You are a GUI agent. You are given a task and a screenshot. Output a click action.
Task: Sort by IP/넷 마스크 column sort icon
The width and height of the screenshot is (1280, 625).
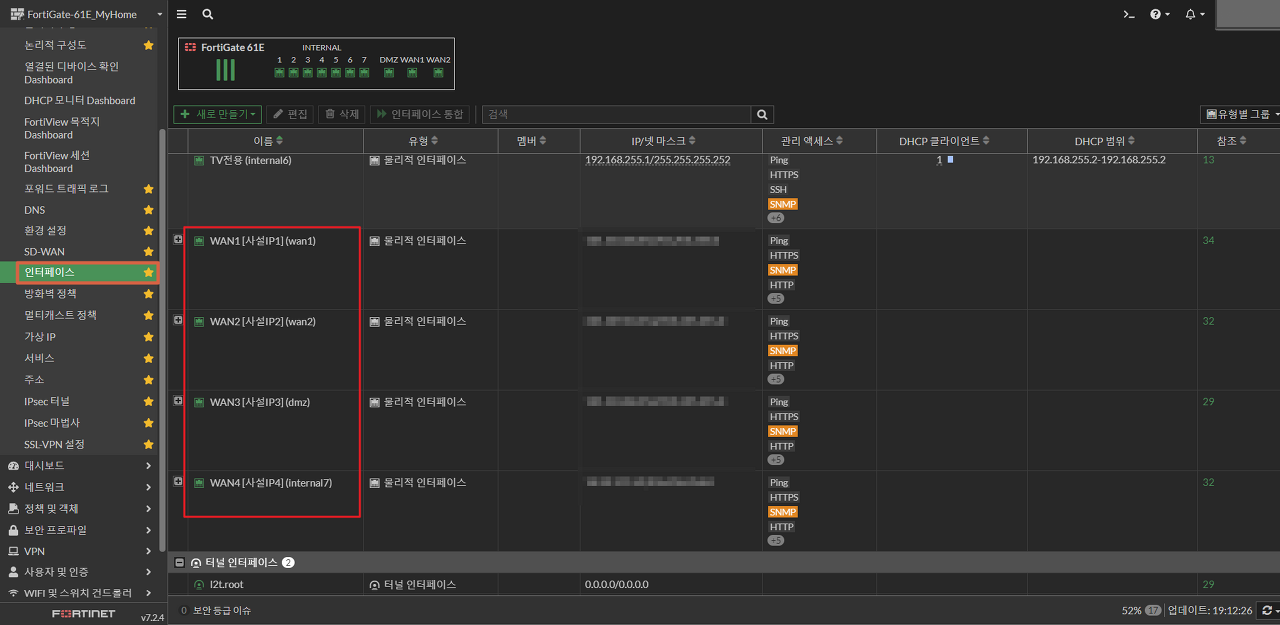tap(692, 141)
